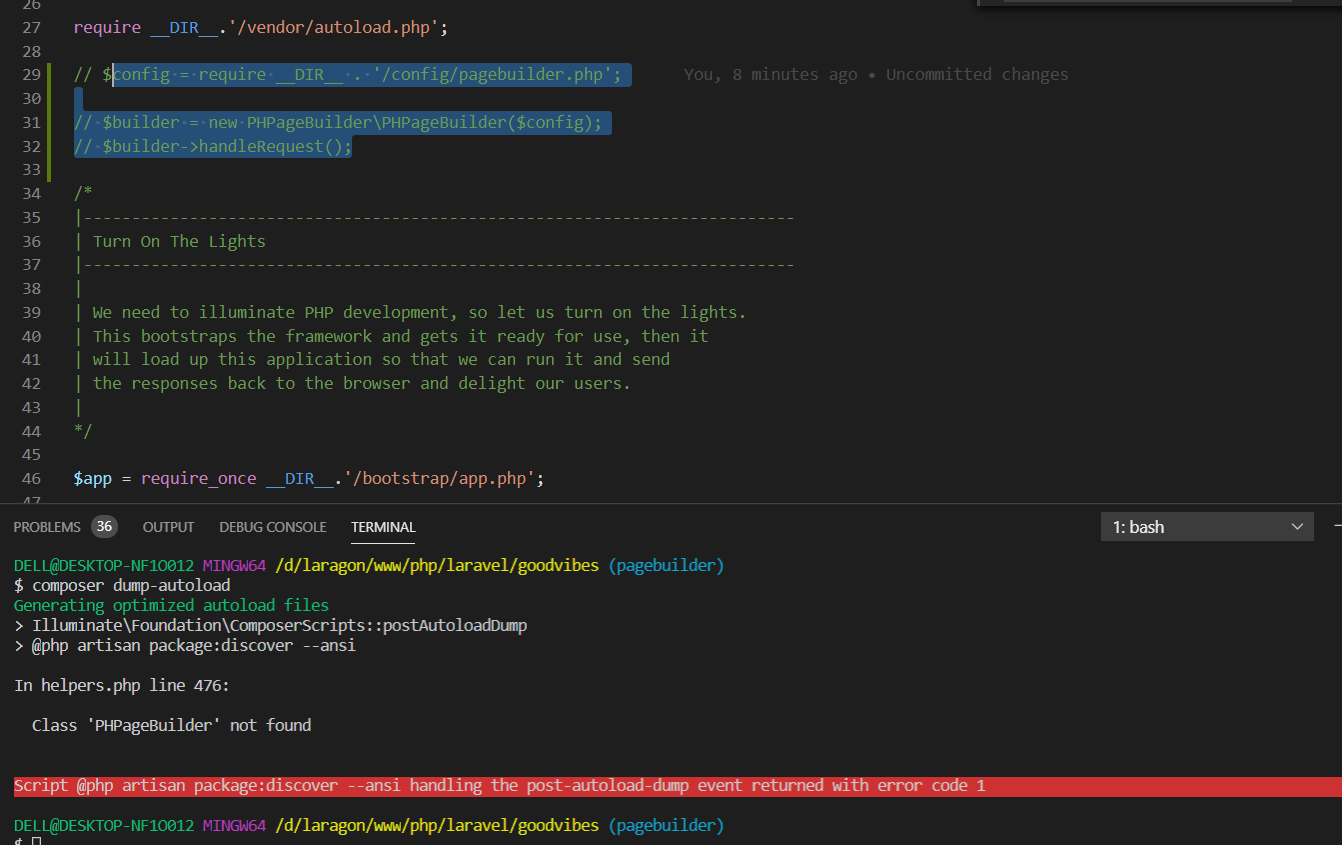Image resolution: width=1342 pixels, height=845 pixels.
Task: Click the $app variable on line 46
Action: click(92, 478)
